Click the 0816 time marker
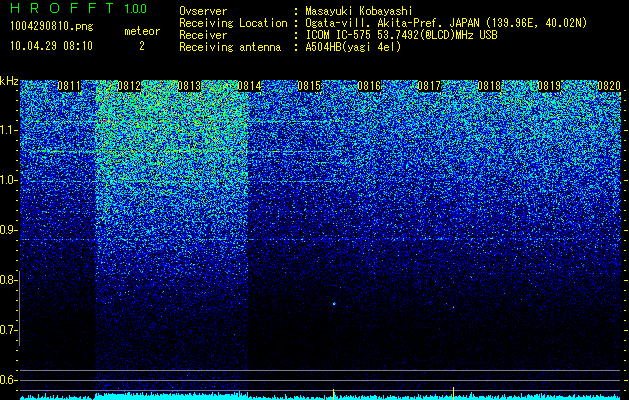The height and width of the screenshot is (400, 629). pyautogui.click(x=369, y=86)
